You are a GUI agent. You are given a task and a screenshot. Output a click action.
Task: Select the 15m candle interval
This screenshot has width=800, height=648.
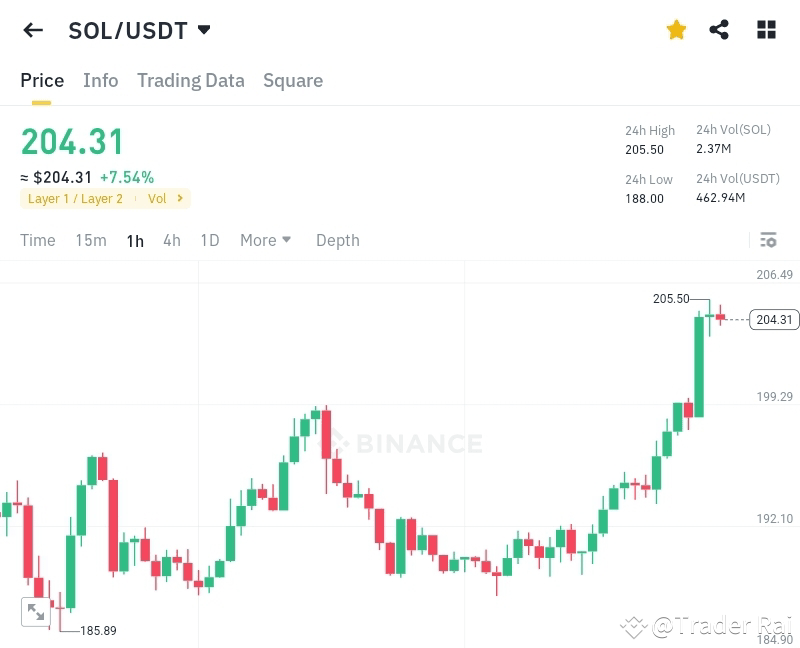coord(90,240)
